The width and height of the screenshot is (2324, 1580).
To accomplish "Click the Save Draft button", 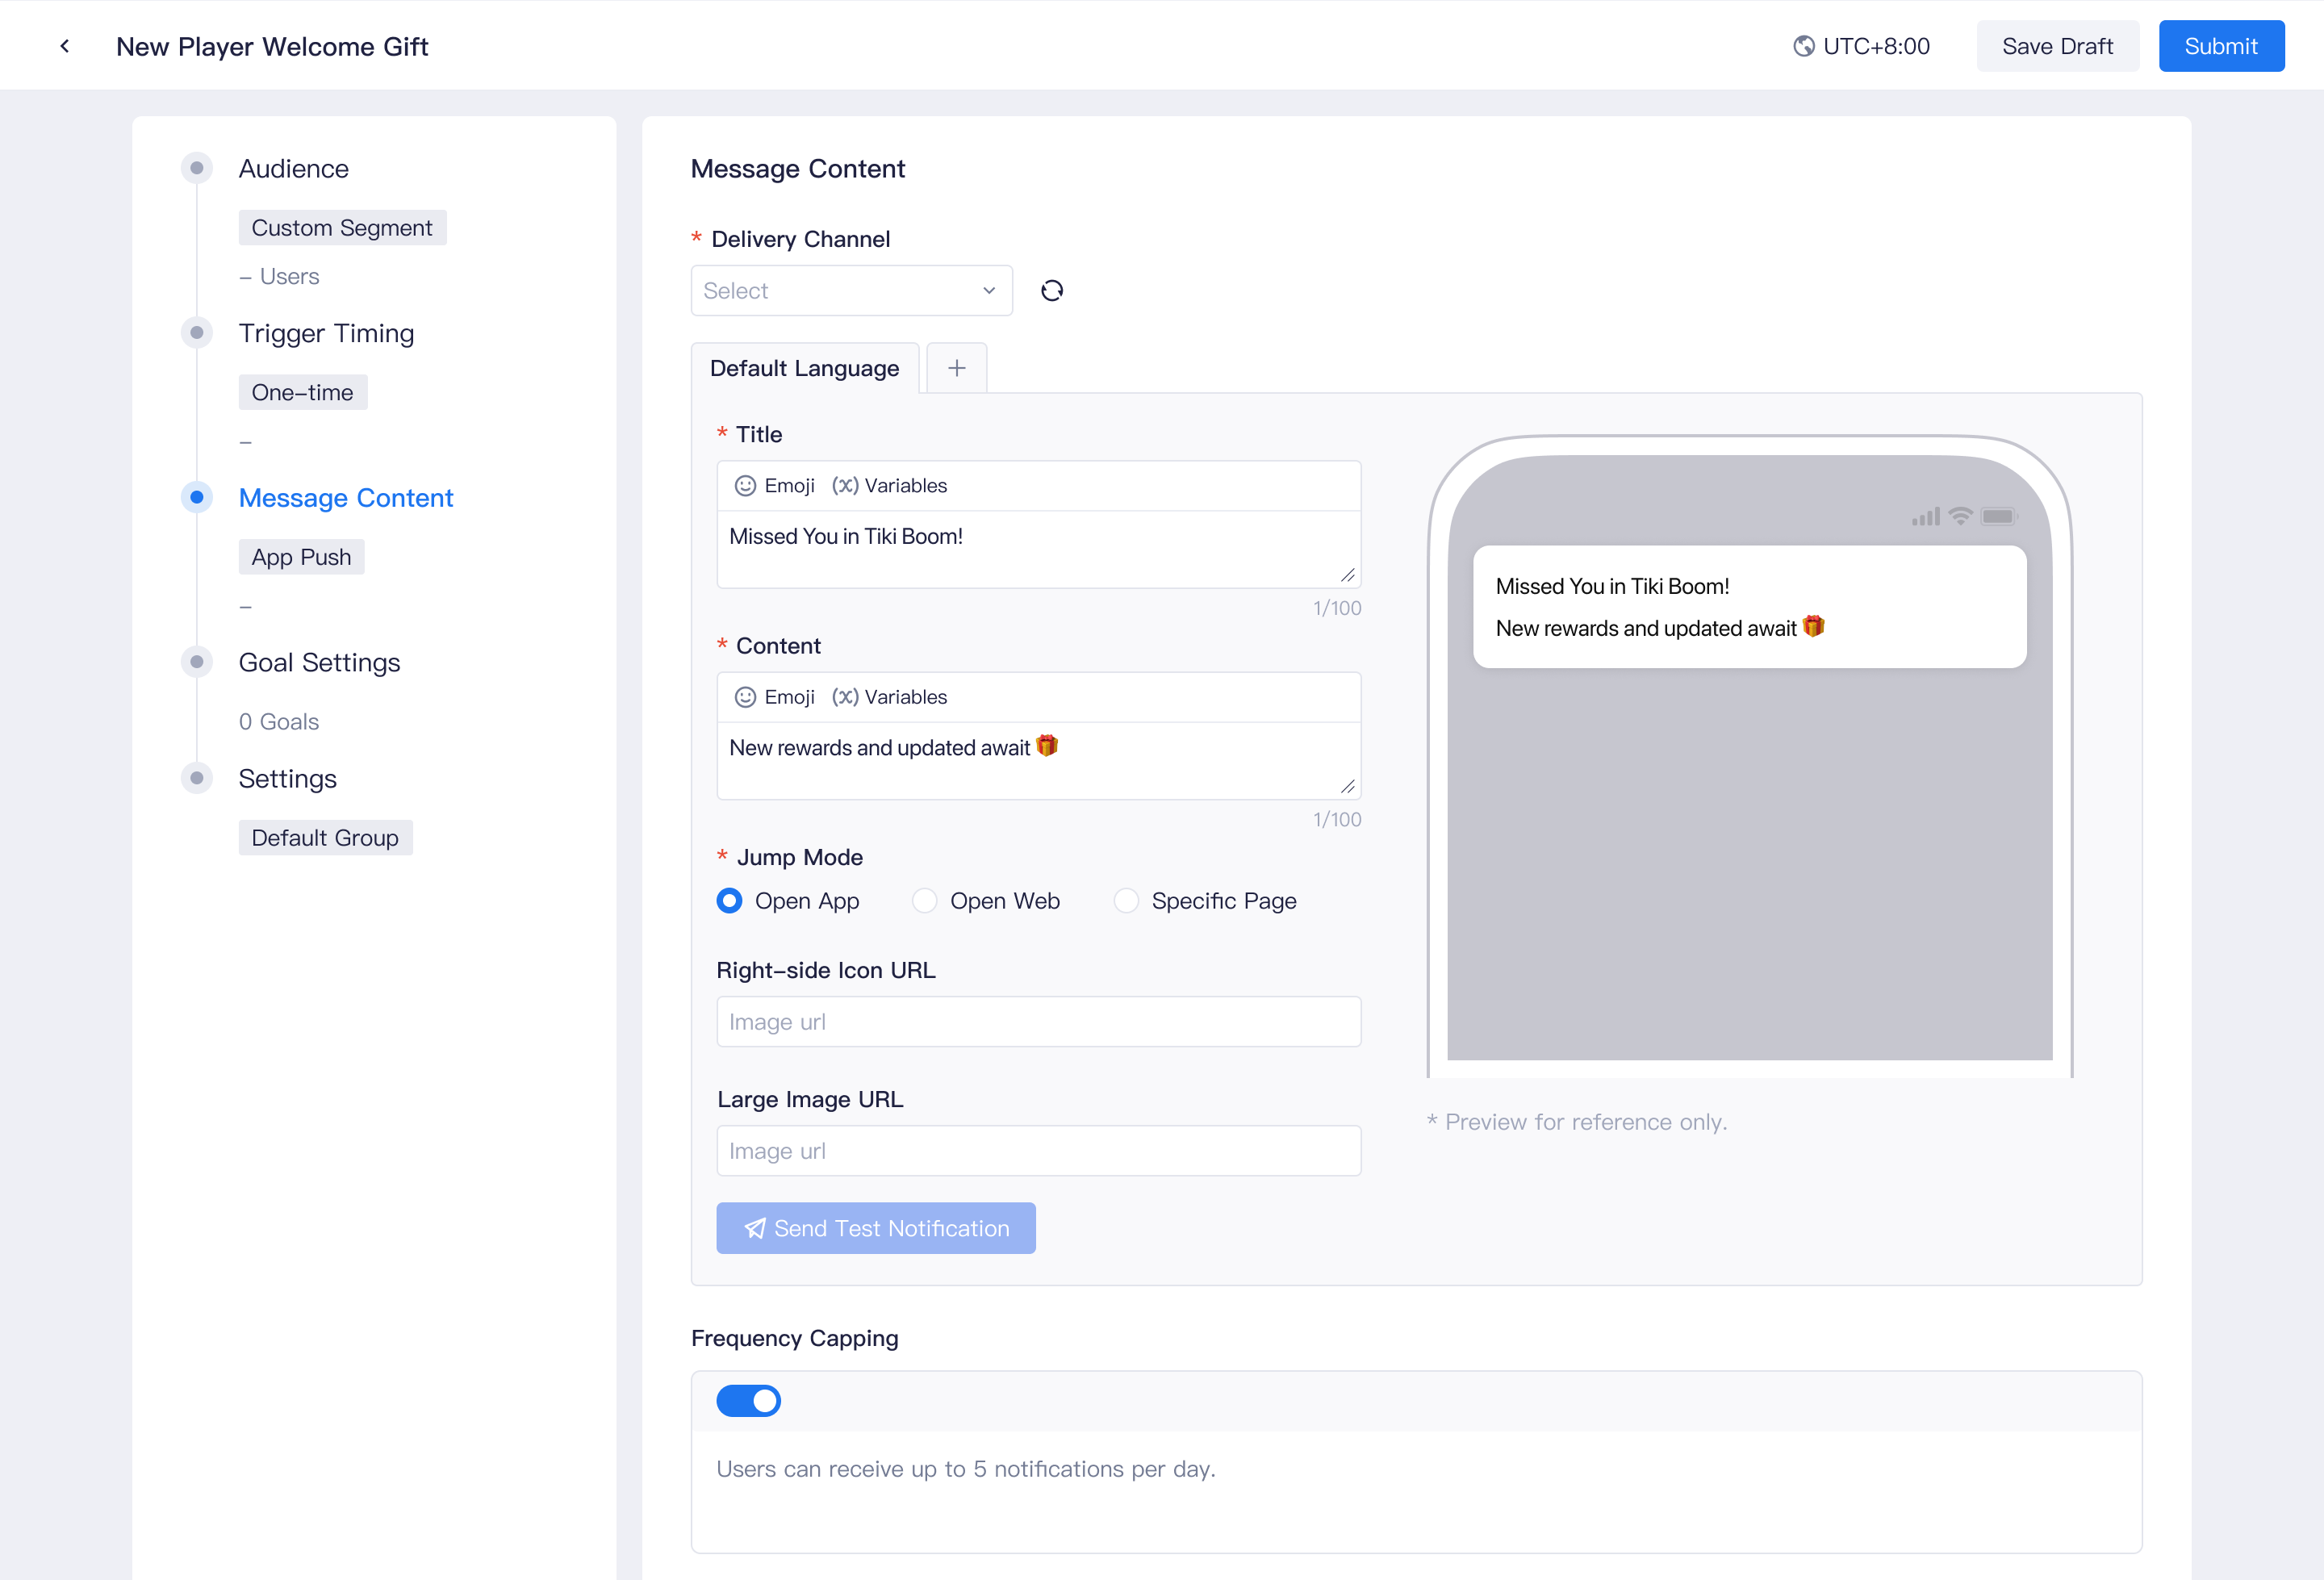I will tap(2056, 45).
